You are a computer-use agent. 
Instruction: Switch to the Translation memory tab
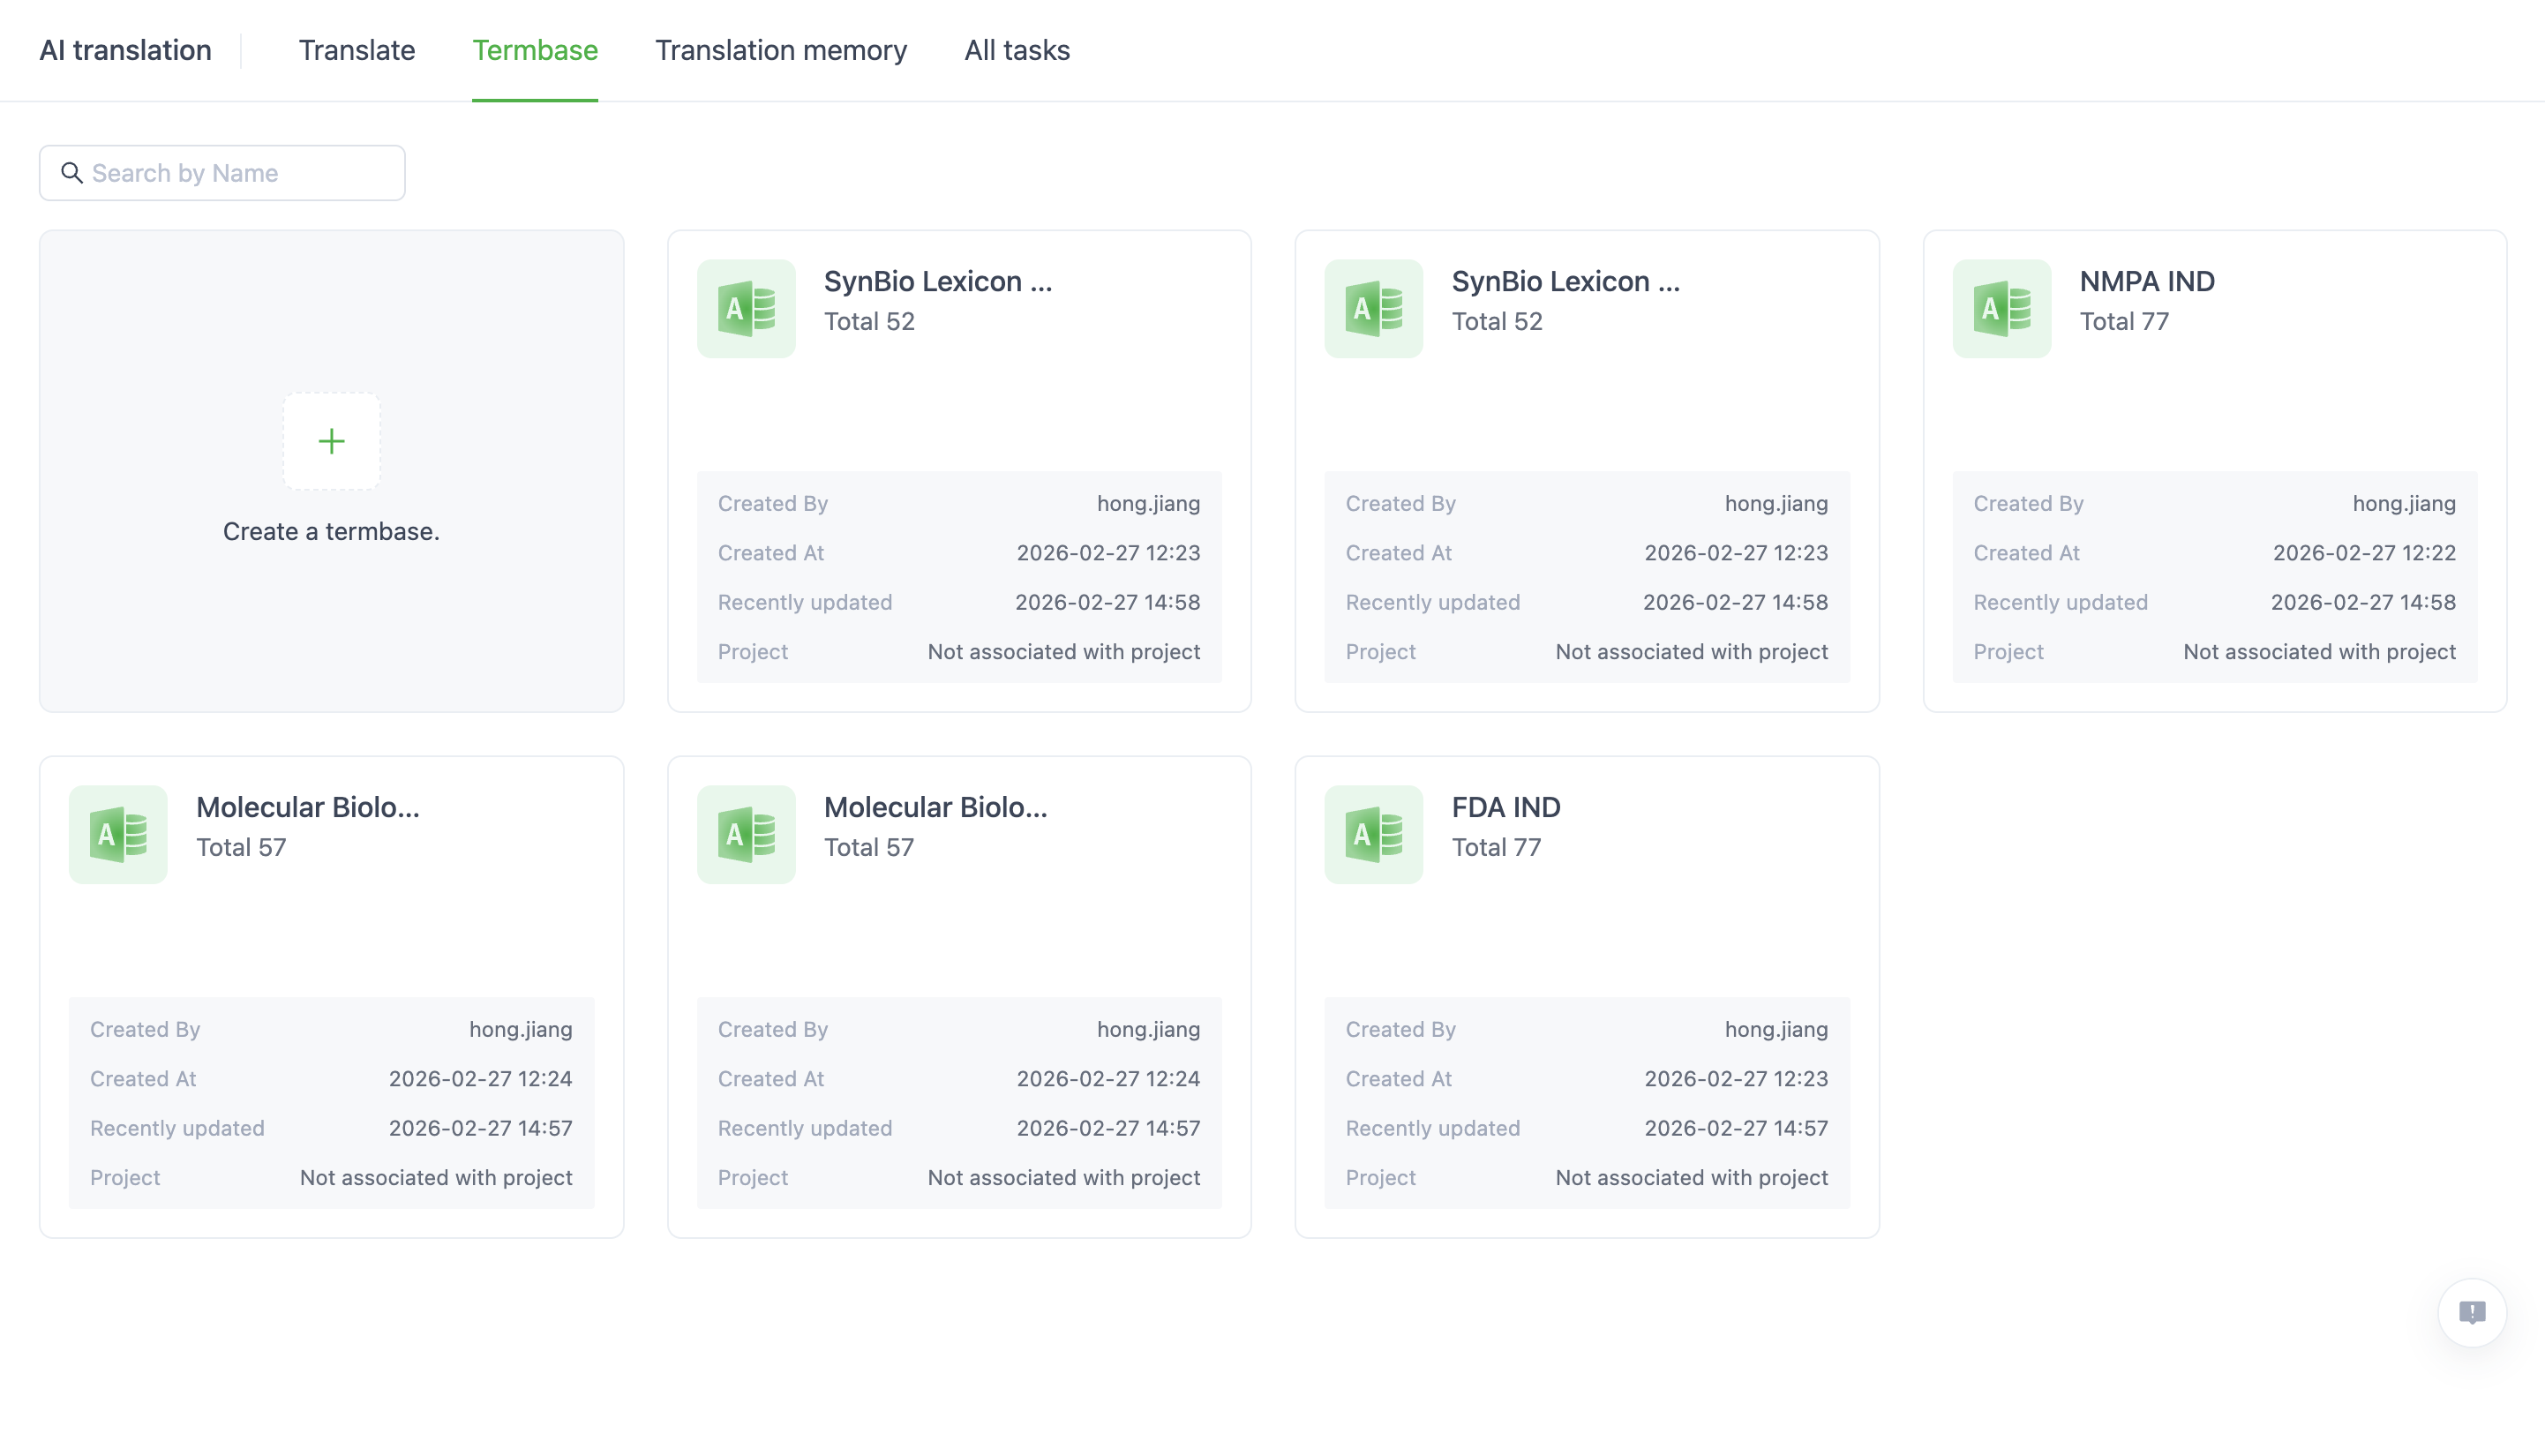click(x=781, y=50)
